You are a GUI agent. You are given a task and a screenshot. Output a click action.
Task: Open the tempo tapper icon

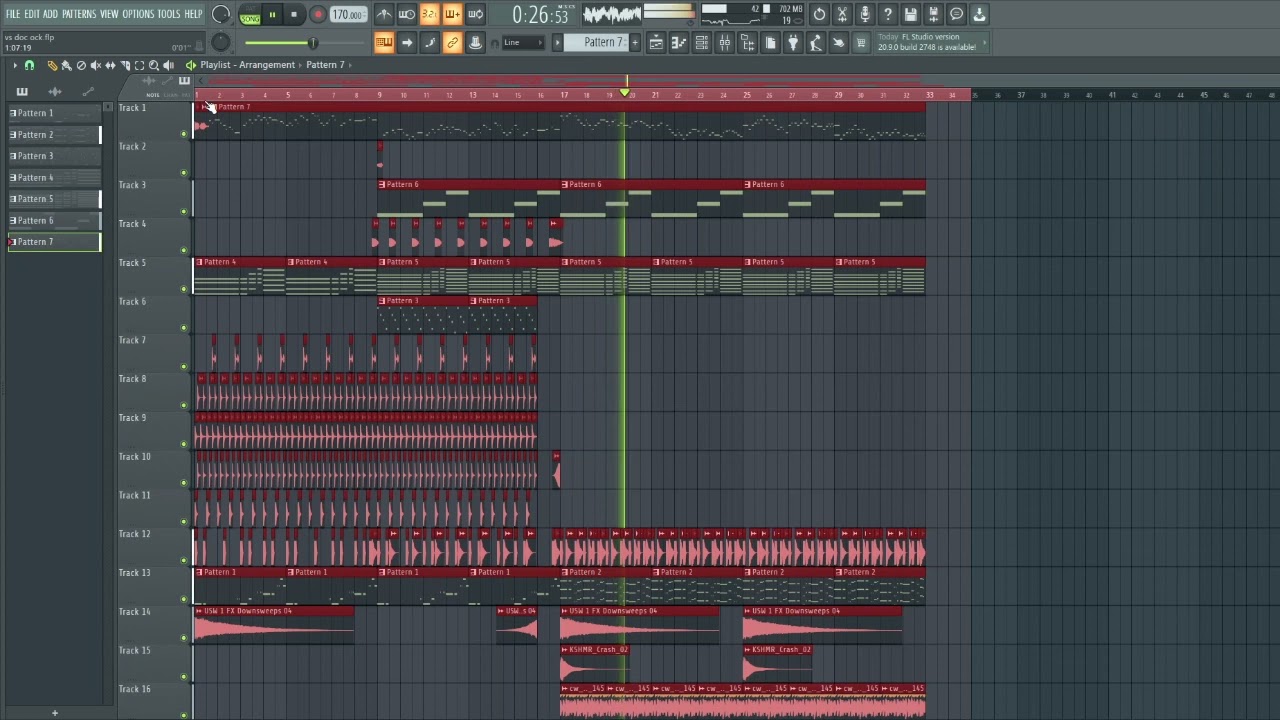pos(816,42)
